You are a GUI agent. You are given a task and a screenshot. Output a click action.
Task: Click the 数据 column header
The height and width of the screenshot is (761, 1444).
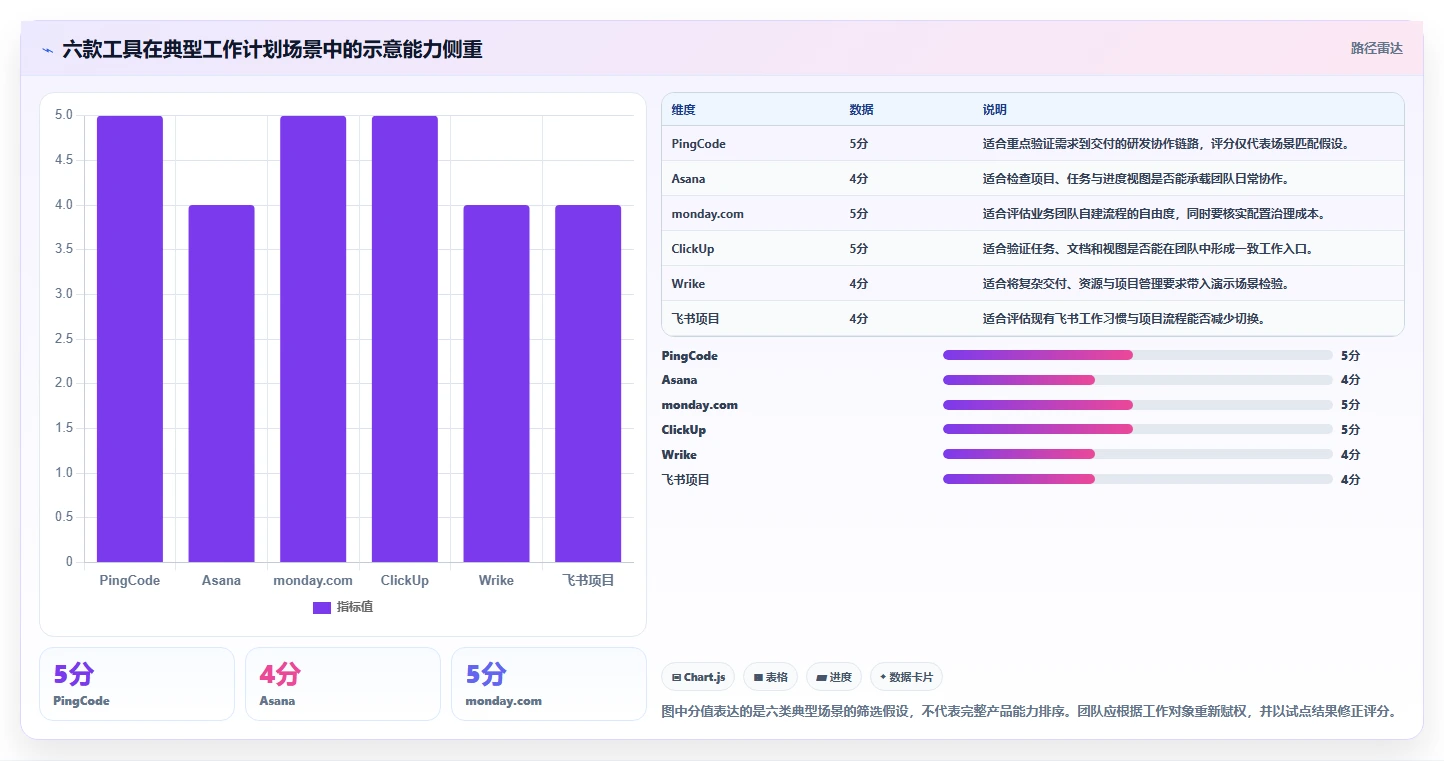tap(862, 110)
